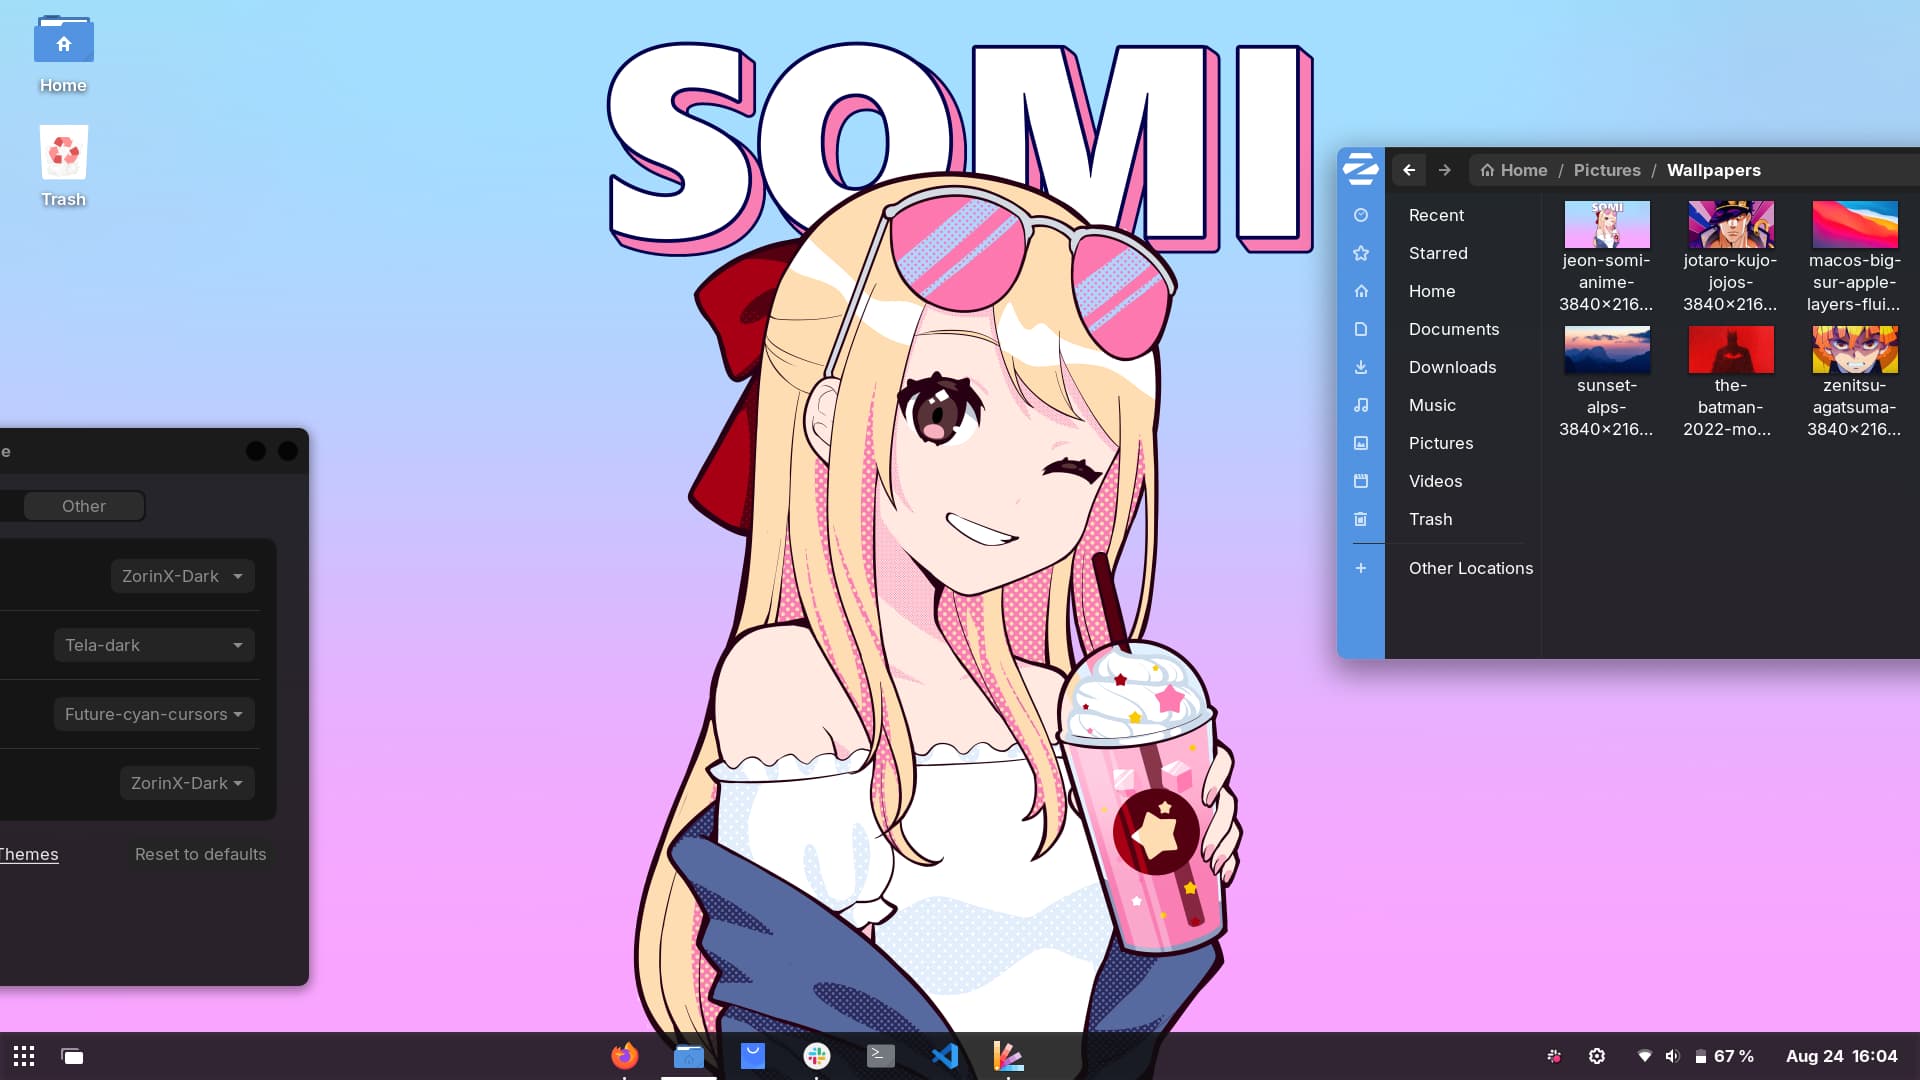Click the Trash bin icon in Files sidebar
The width and height of the screenshot is (1920, 1080).
point(1361,519)
